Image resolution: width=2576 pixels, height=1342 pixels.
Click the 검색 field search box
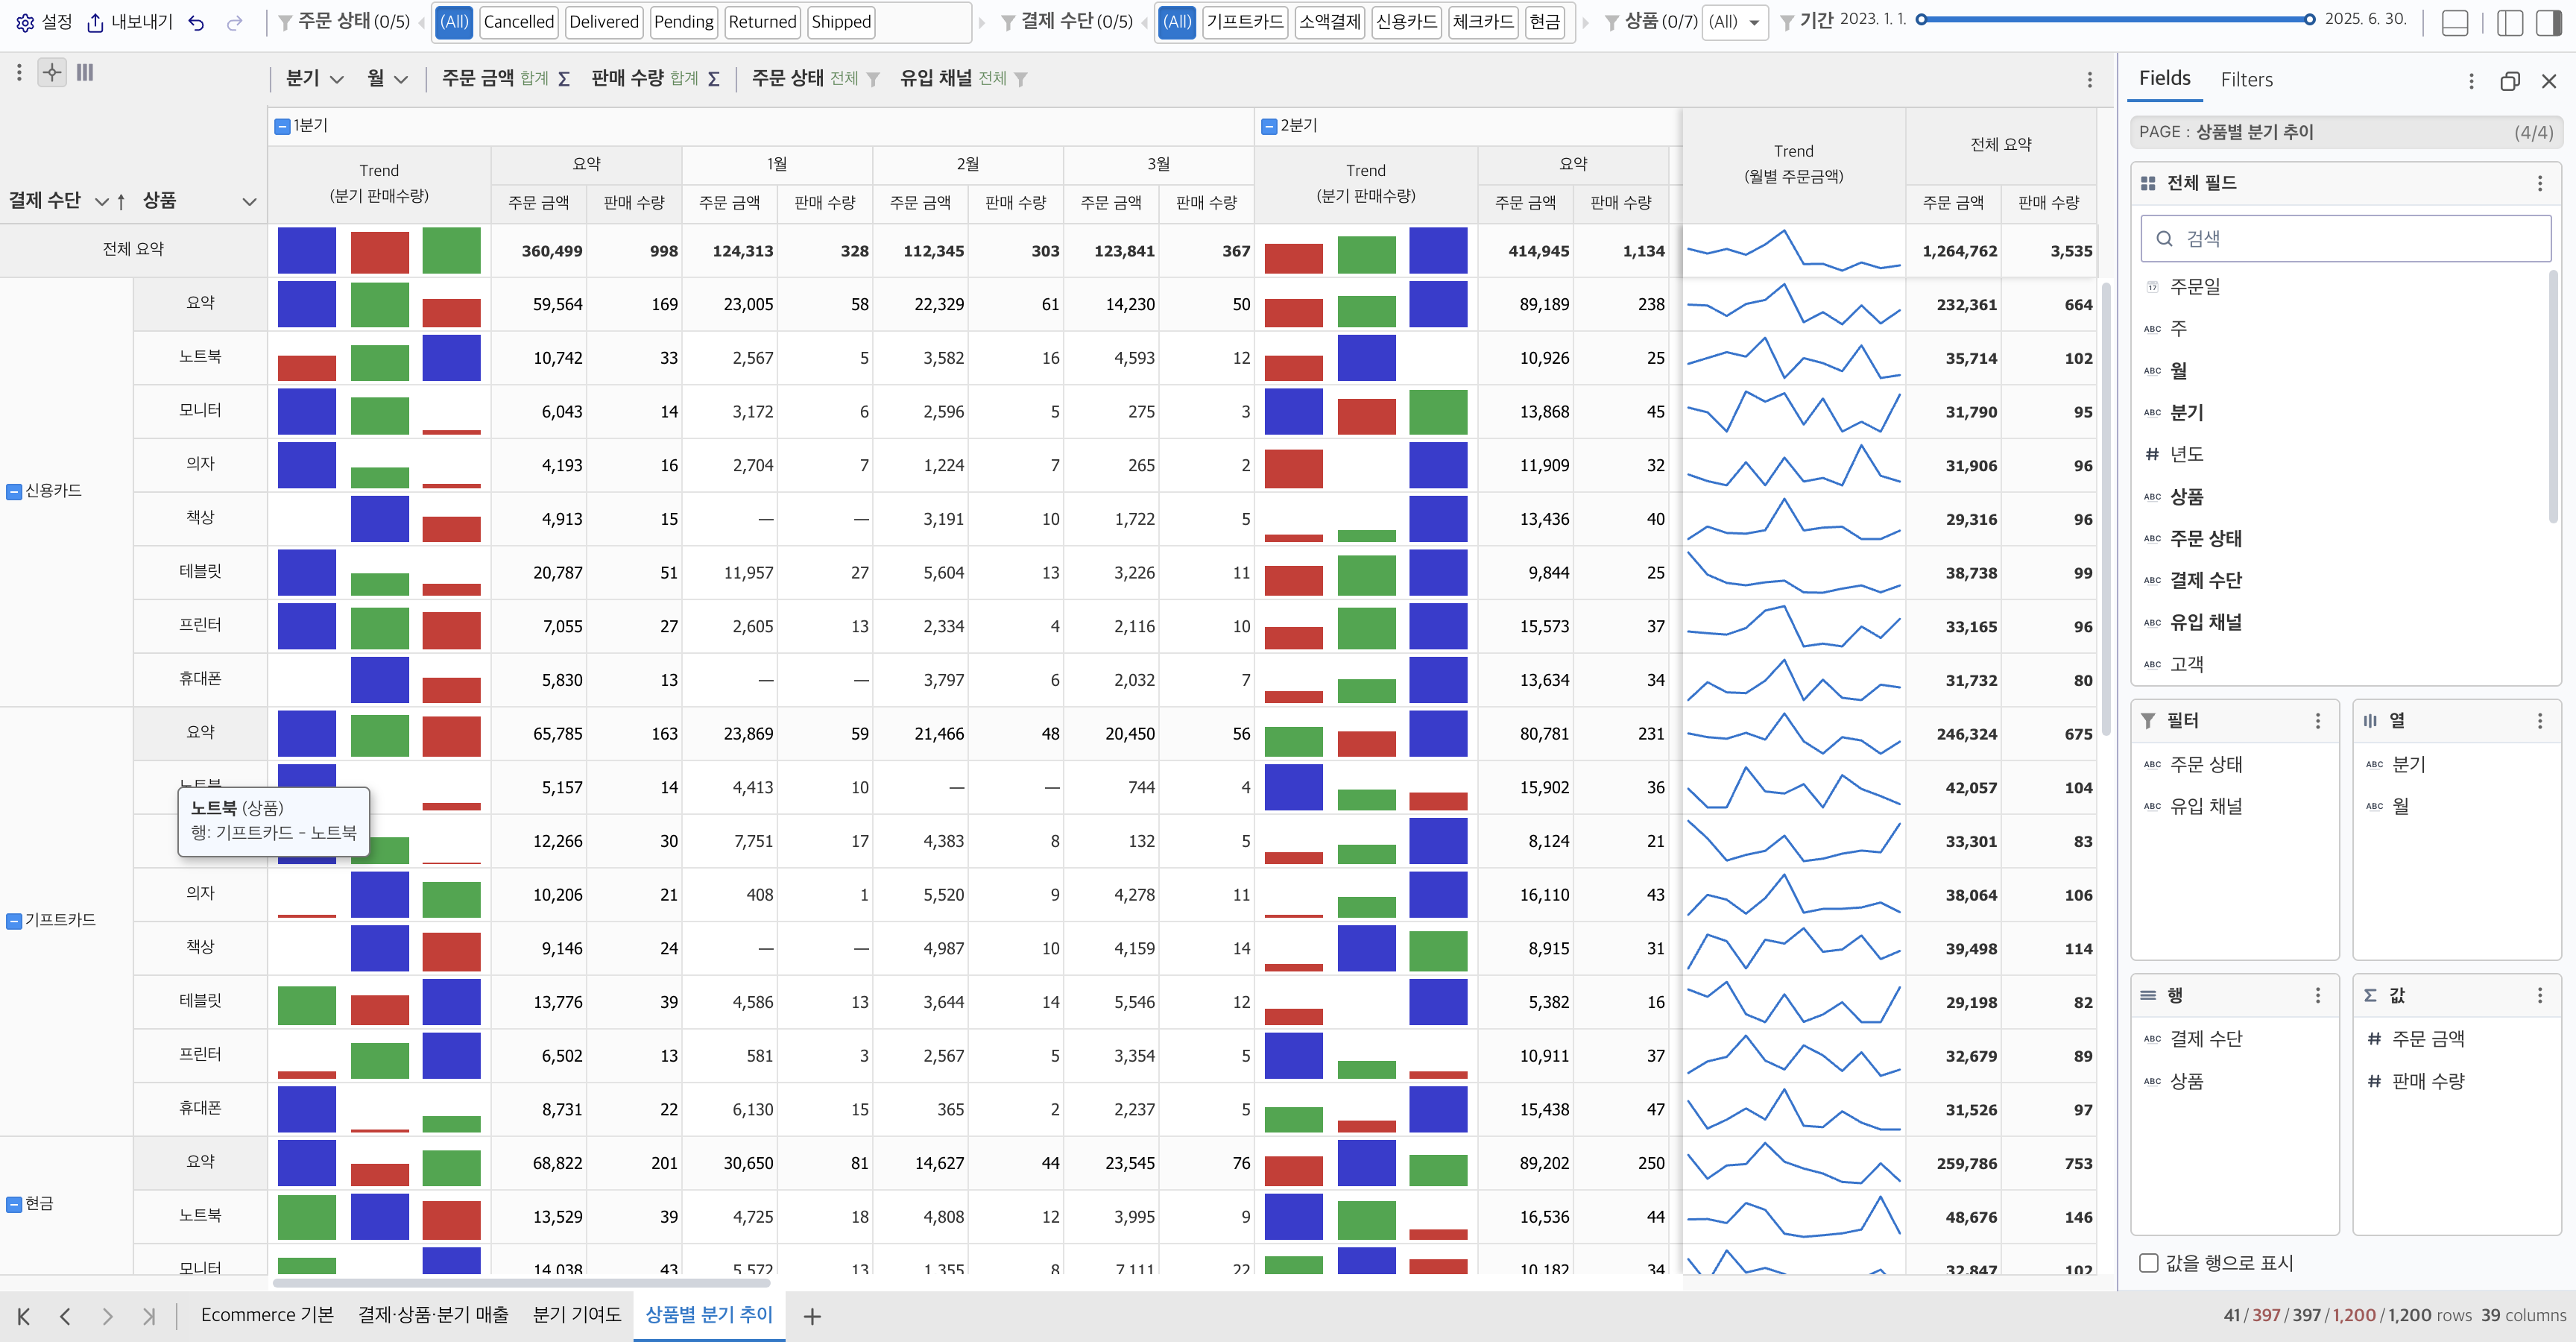pos(2346,238)
